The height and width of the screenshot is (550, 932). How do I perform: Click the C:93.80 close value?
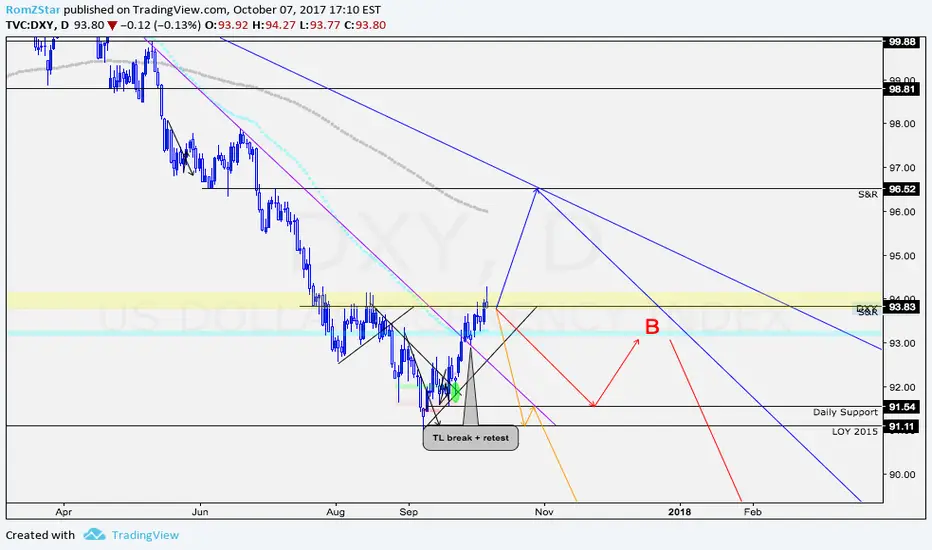tap(365, 25)
